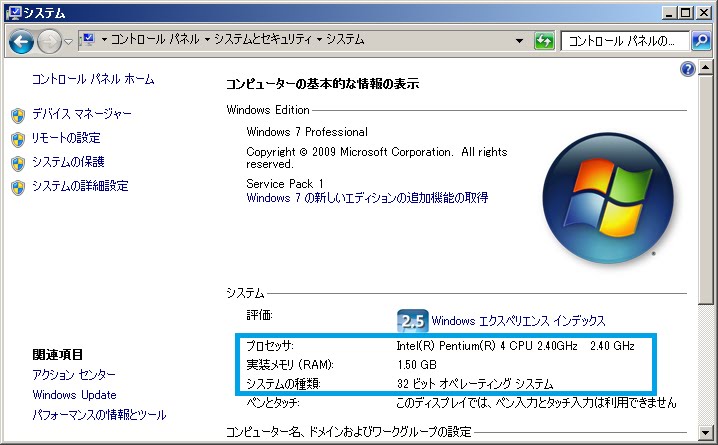The width and height of the screenshot is (718, 445).
Task: Click the Intel(R) Pentium(R) 4 CPU processor value
Action: 515,346
